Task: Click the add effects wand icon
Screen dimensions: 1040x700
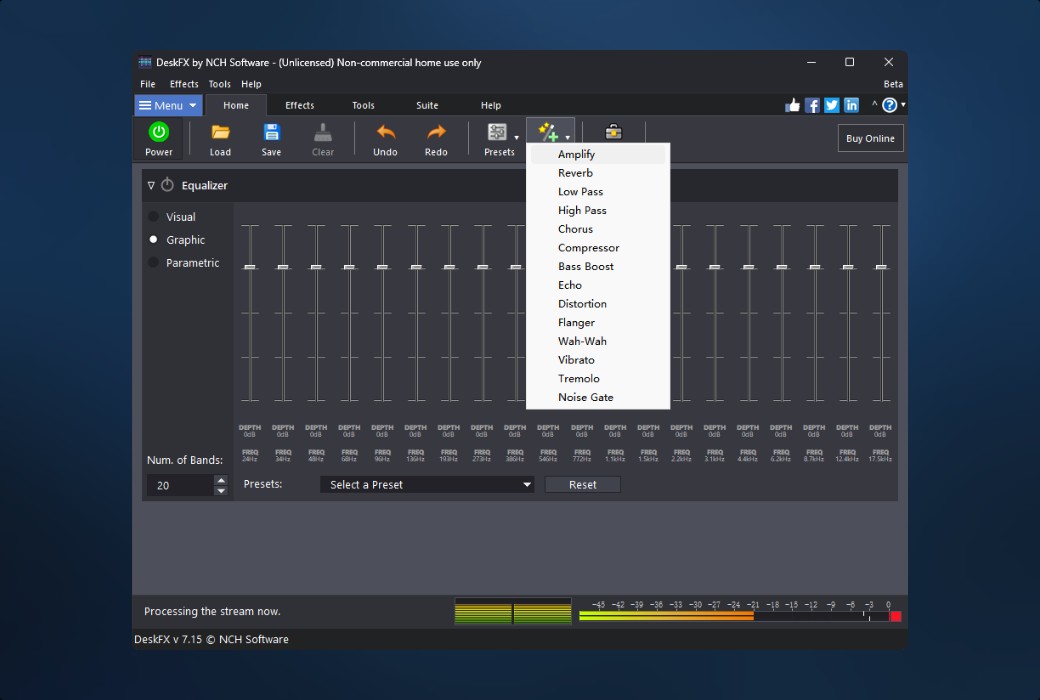Action: pyautogui.click(x=546, y=130)
